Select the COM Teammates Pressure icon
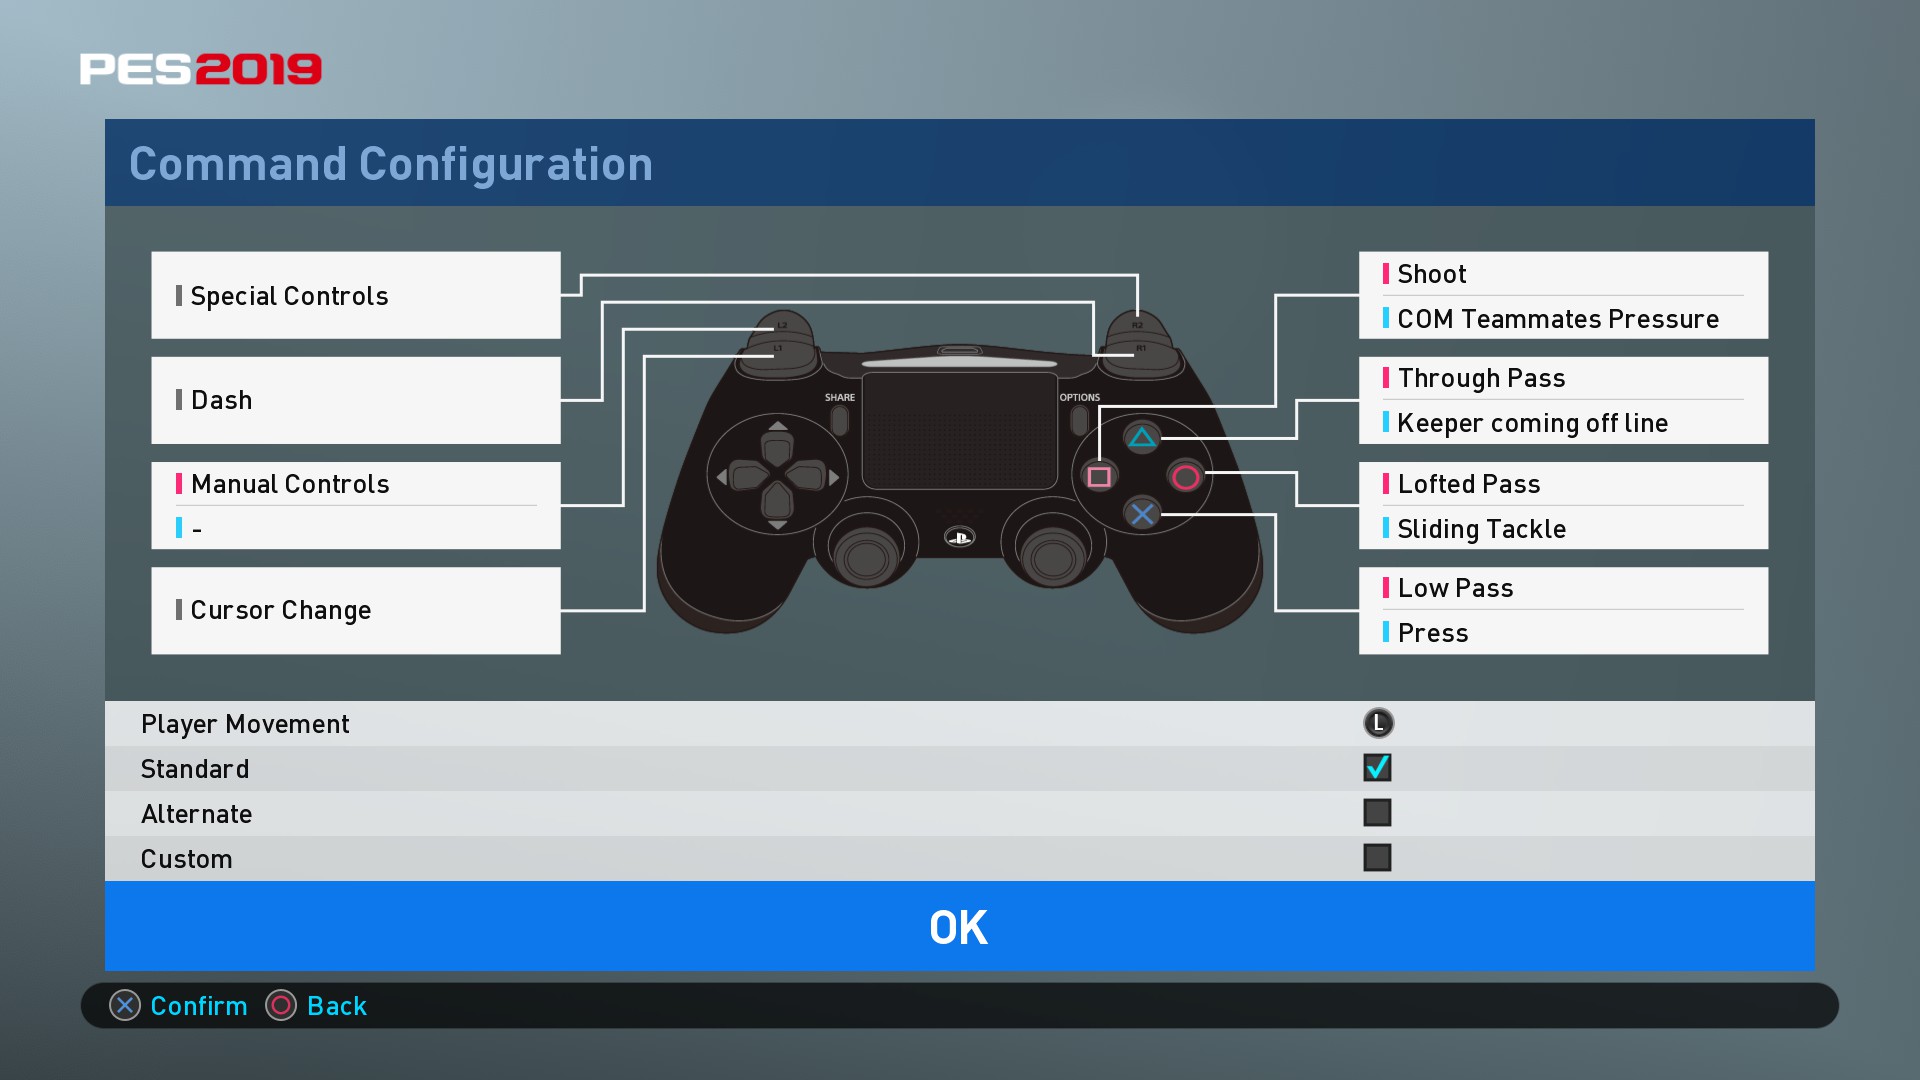This screenshot has width=1920, height=1080. tap(1381, 318)
